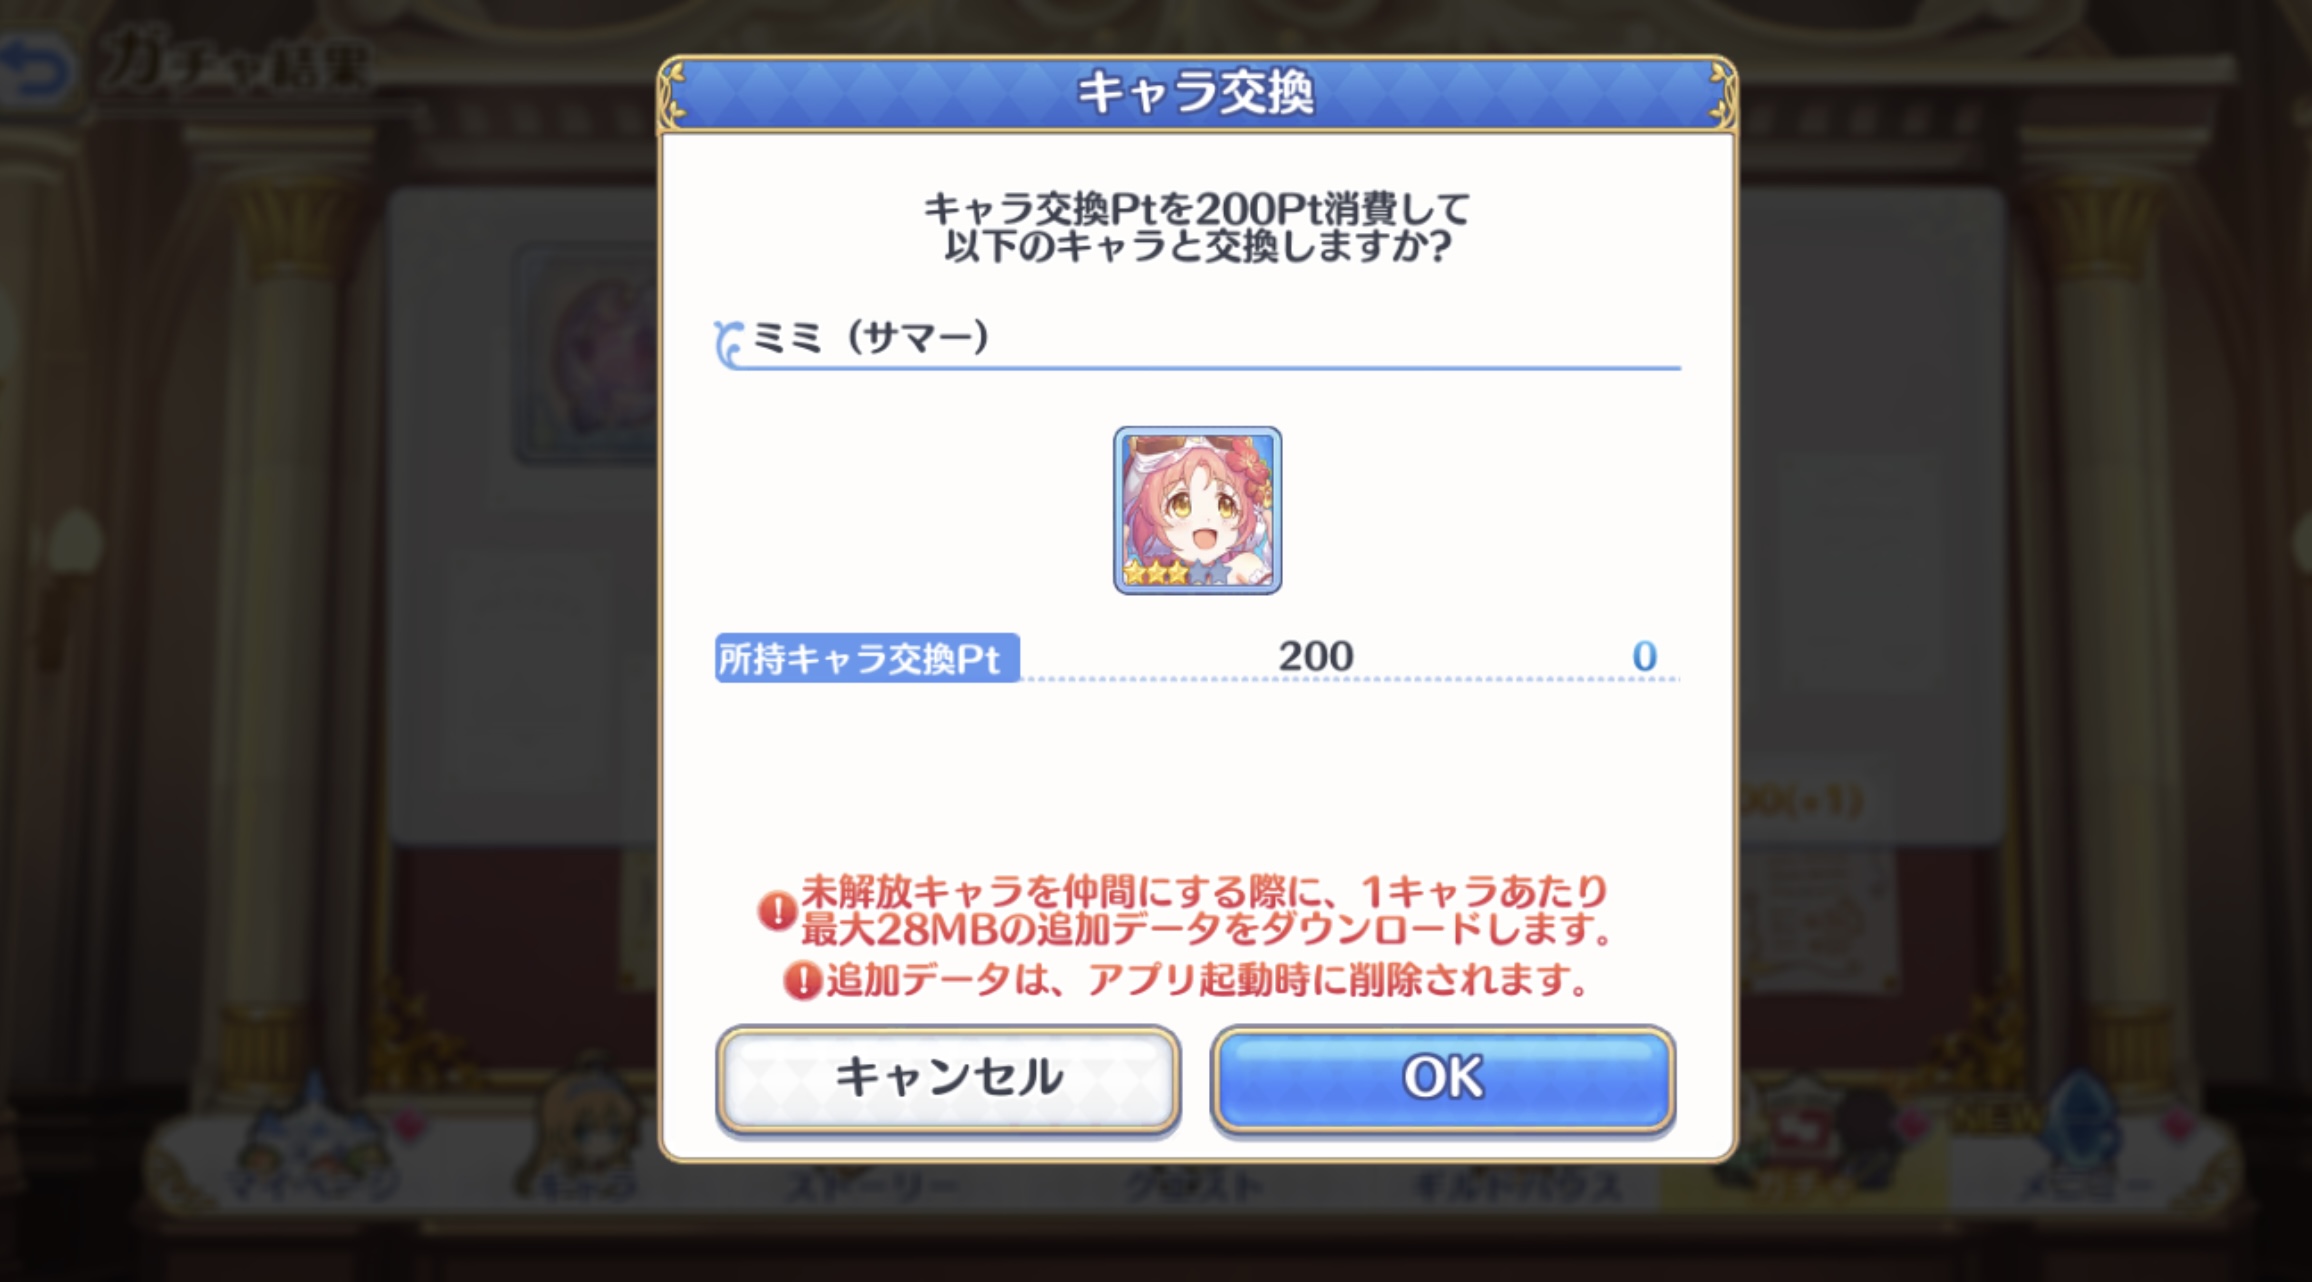Click the remaining points value 0

1644,657
